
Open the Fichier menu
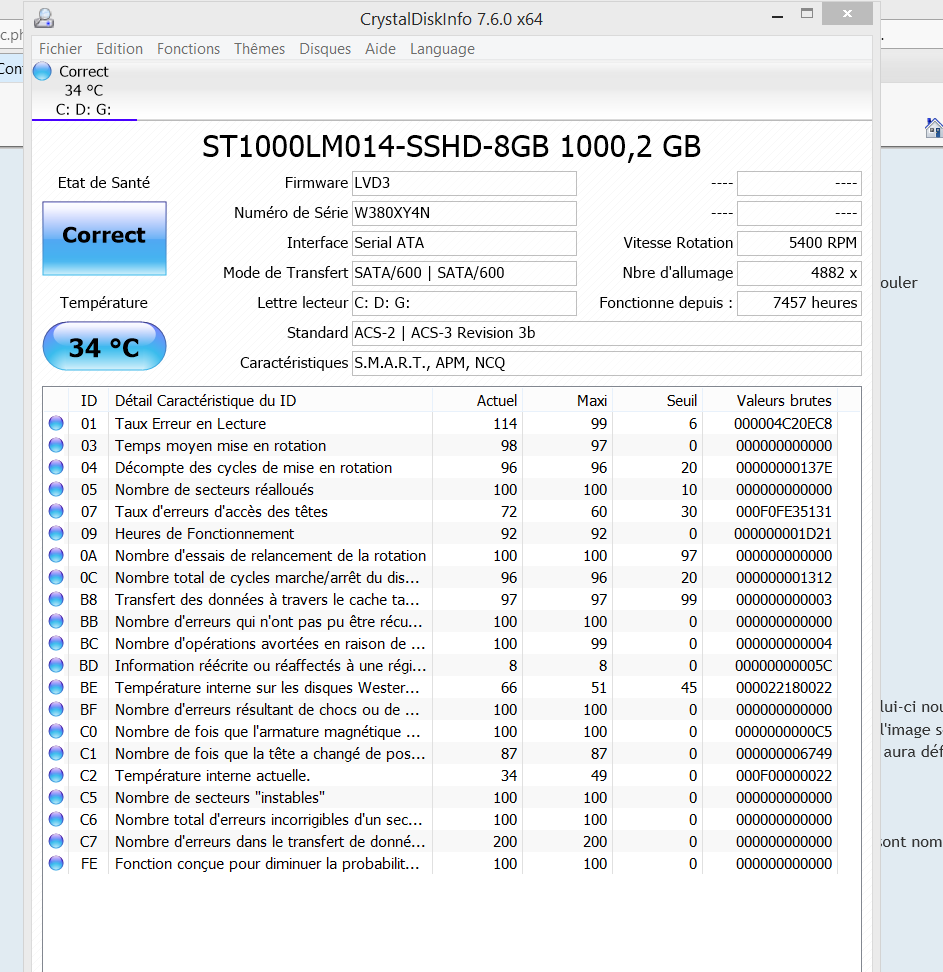[x=60, y=49]
